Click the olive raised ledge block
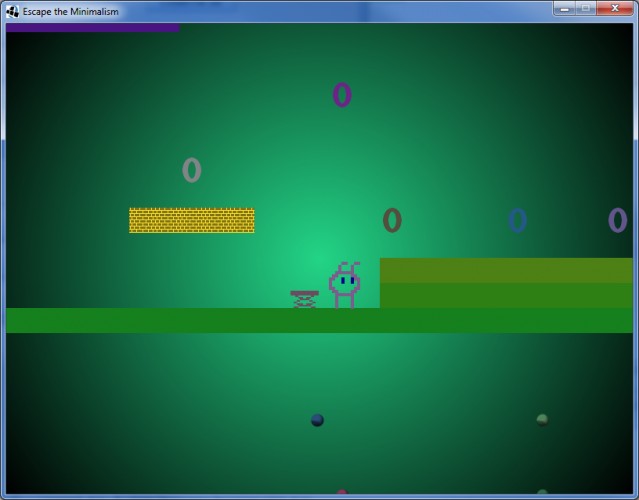Image resolution: width=639 pixels, height=500 pixels. point(506,283)
